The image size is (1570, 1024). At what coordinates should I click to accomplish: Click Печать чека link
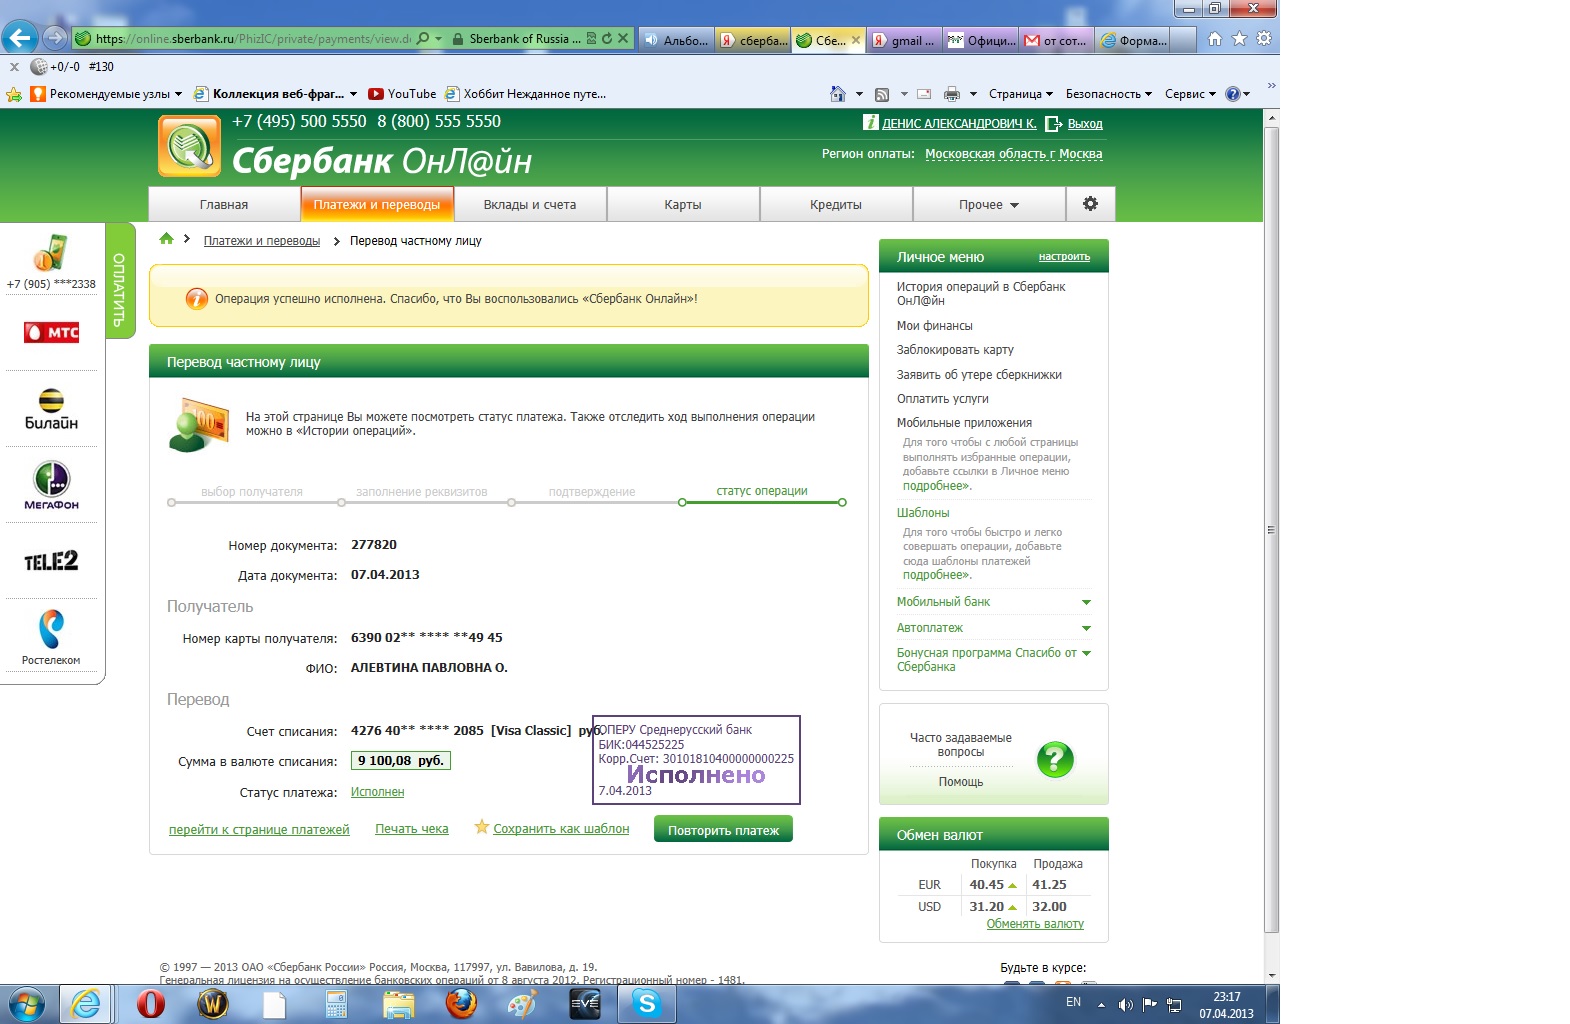412,829
